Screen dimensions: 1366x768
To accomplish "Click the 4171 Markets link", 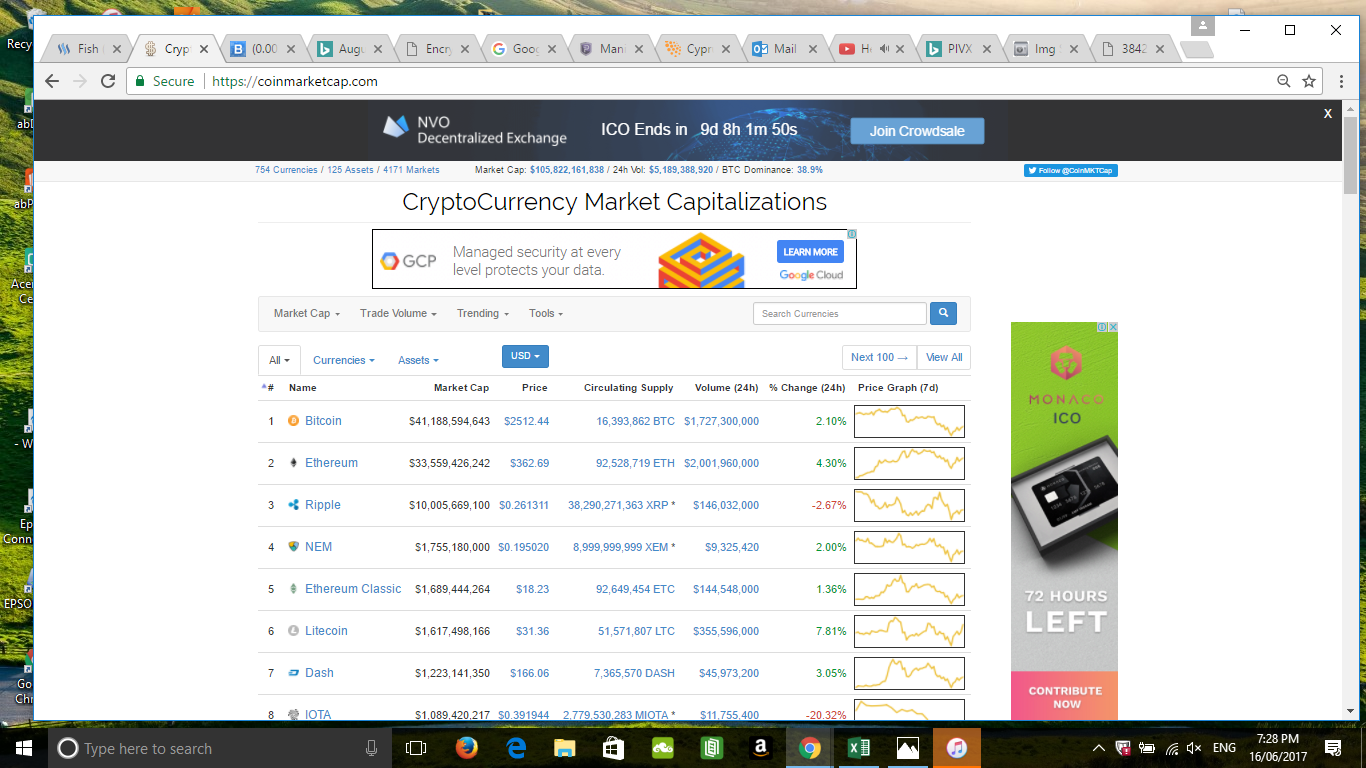I will tap(411, 170).
